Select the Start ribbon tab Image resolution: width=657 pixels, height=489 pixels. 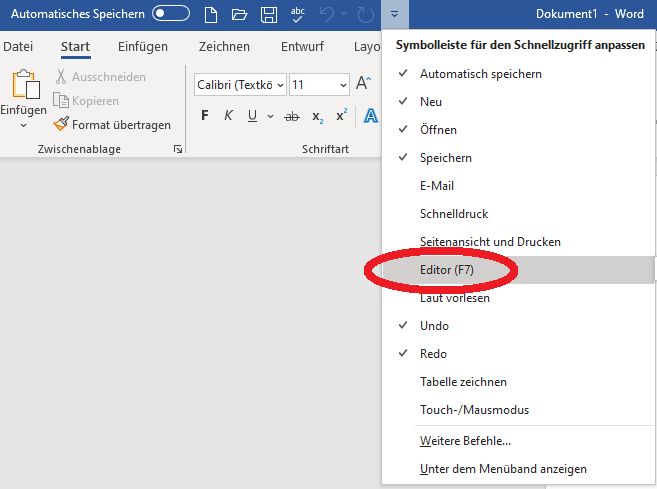[x=75, y=47]
